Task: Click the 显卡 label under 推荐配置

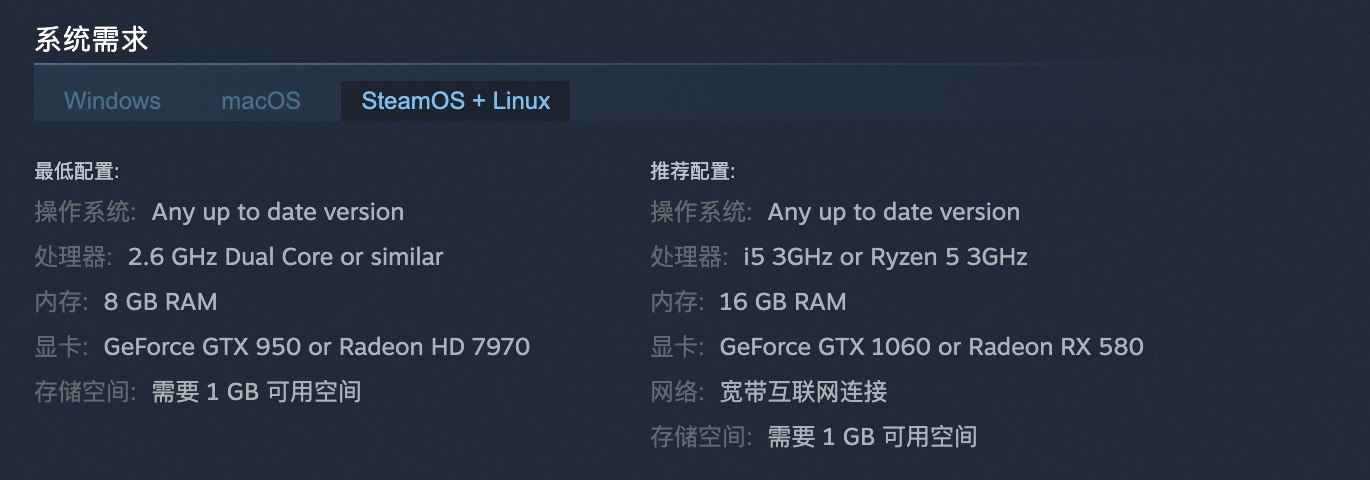Action: pos(676,347)
